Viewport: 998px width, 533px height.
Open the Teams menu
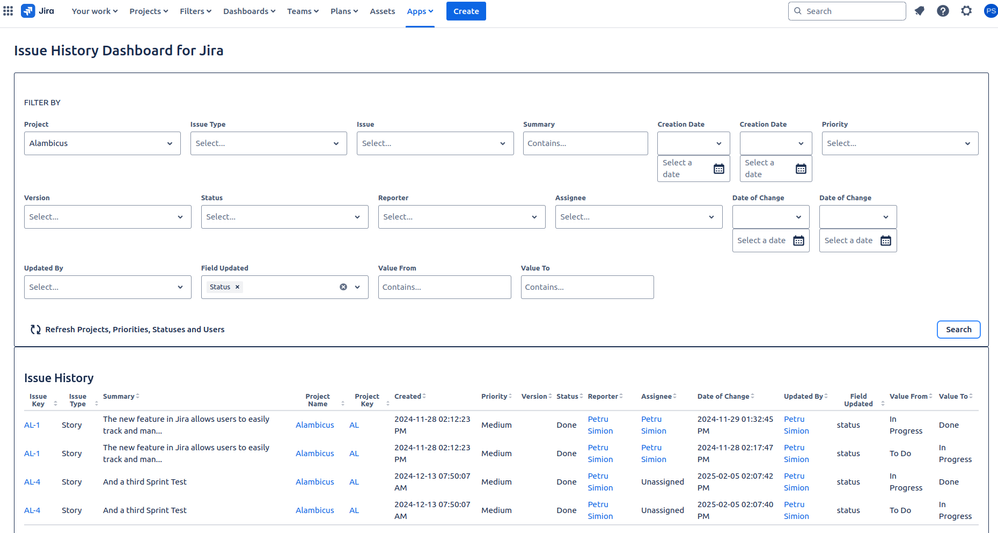point(303,11)
